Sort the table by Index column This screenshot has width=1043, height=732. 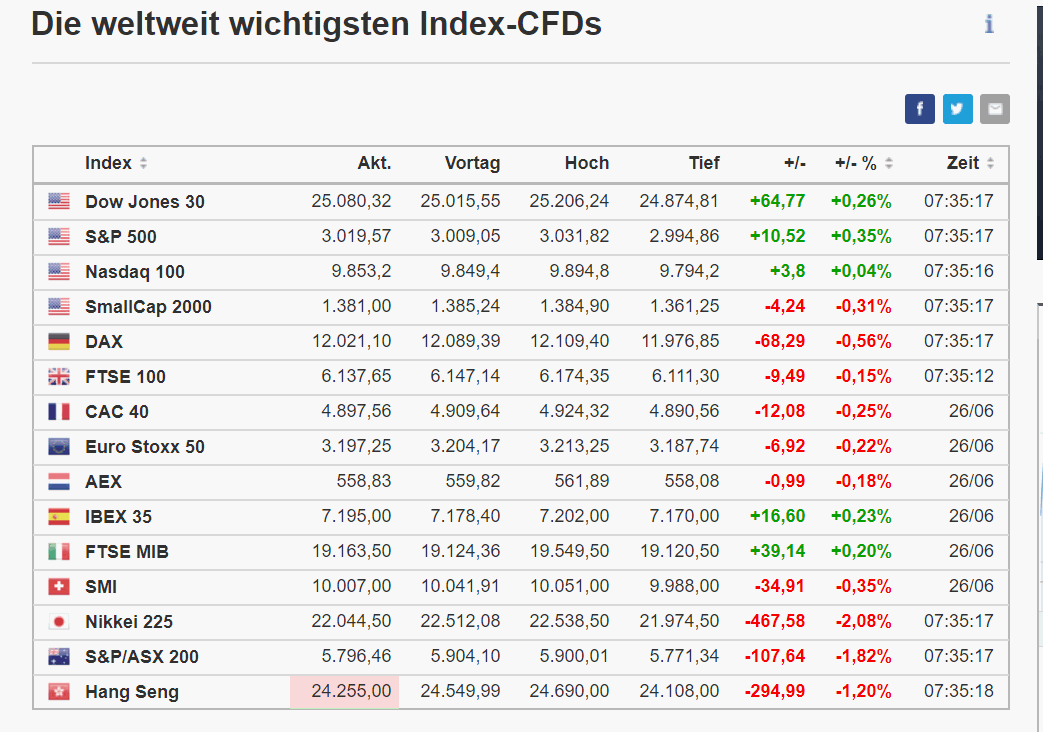coord(143,164)
